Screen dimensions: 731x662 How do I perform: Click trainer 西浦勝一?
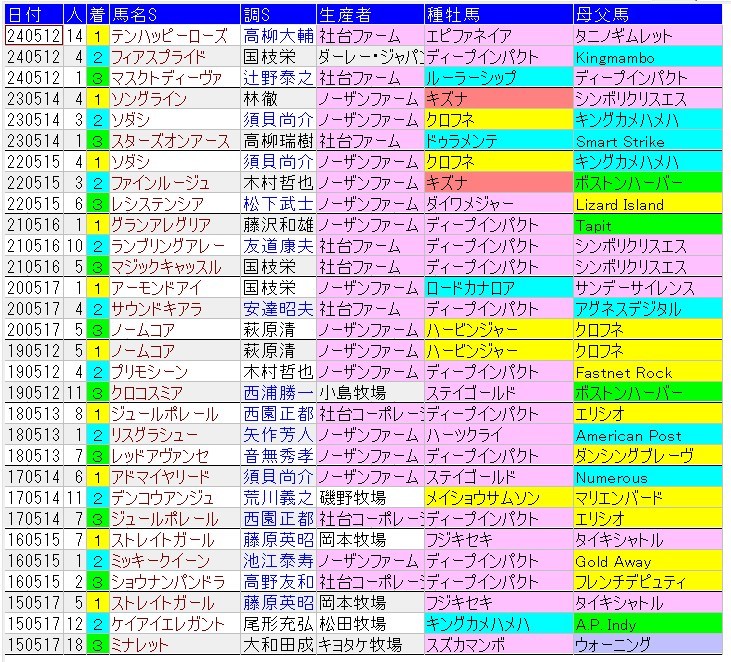tap(278, 393)
